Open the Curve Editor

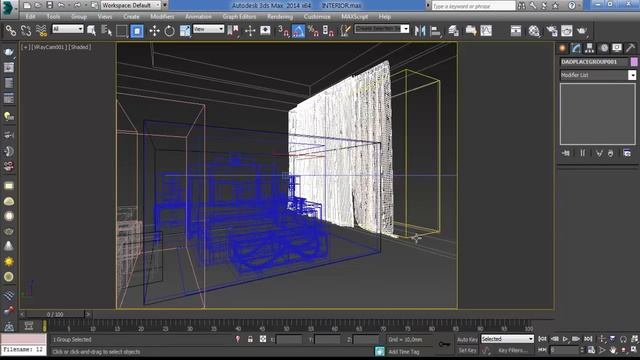click(486, 31)
